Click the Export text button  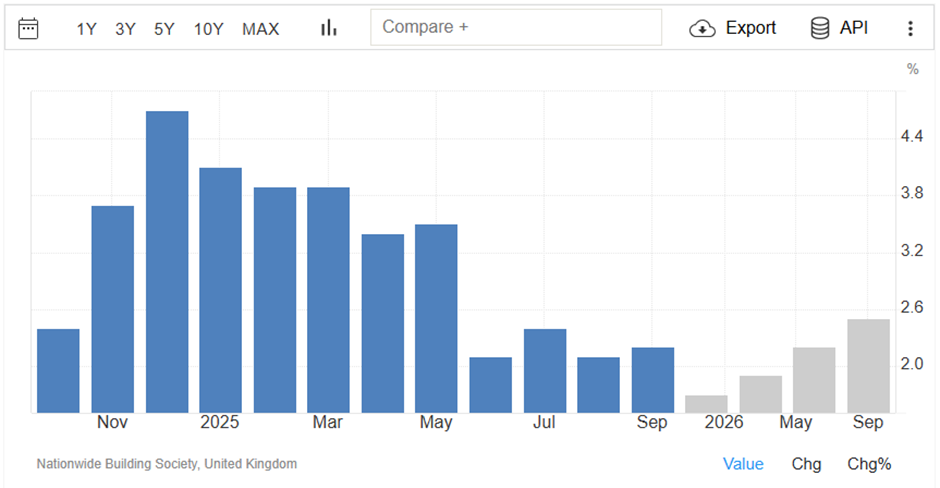click(x=751, y=28)
